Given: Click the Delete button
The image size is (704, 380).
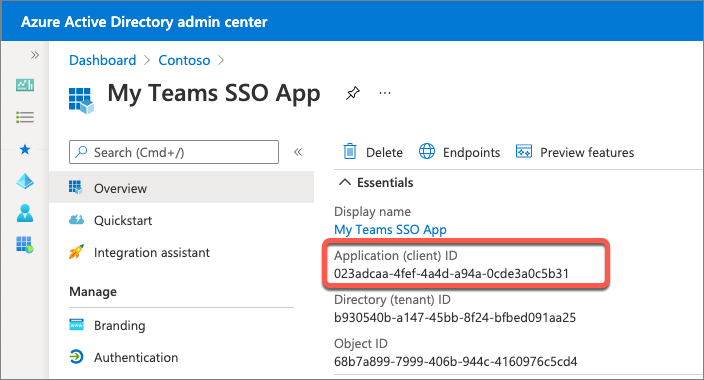Looking at the screenshot, I should (x=373, y=152).
